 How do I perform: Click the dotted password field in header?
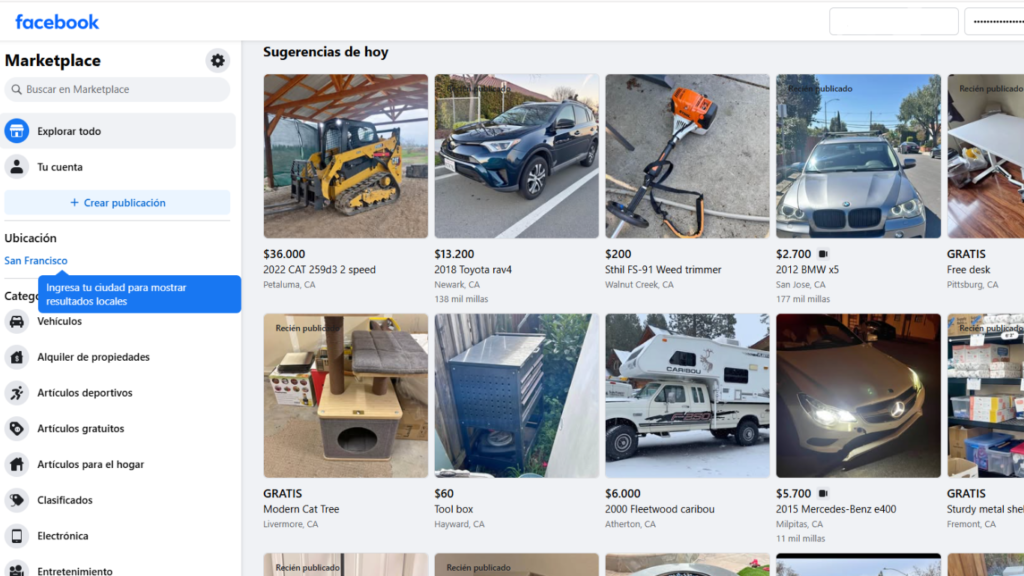click(994, 22)
